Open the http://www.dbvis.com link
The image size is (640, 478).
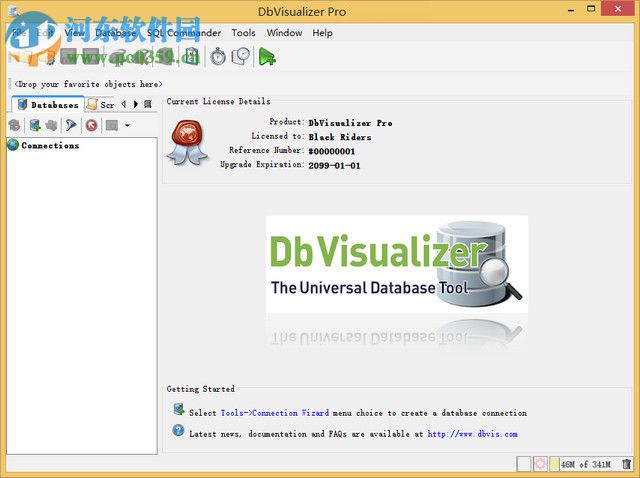click(472, 434)
